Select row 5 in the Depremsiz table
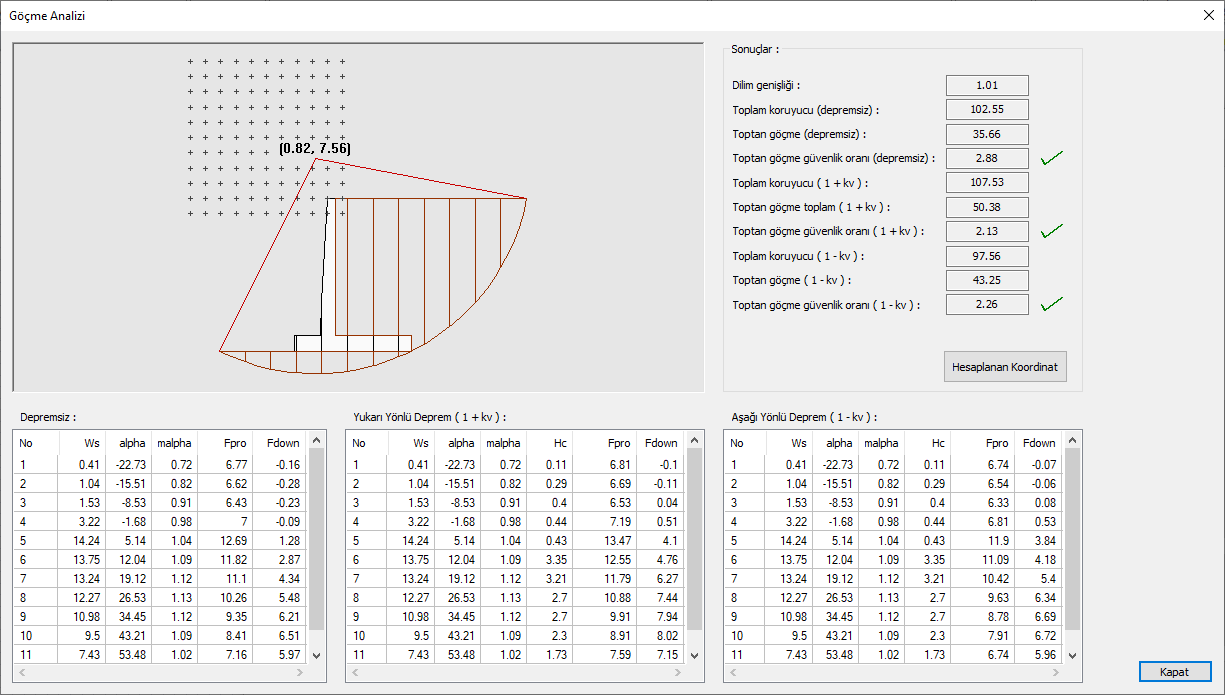The width and height of the screenshot is (1225, 695). pyautogui.click(x=160, y=540)
